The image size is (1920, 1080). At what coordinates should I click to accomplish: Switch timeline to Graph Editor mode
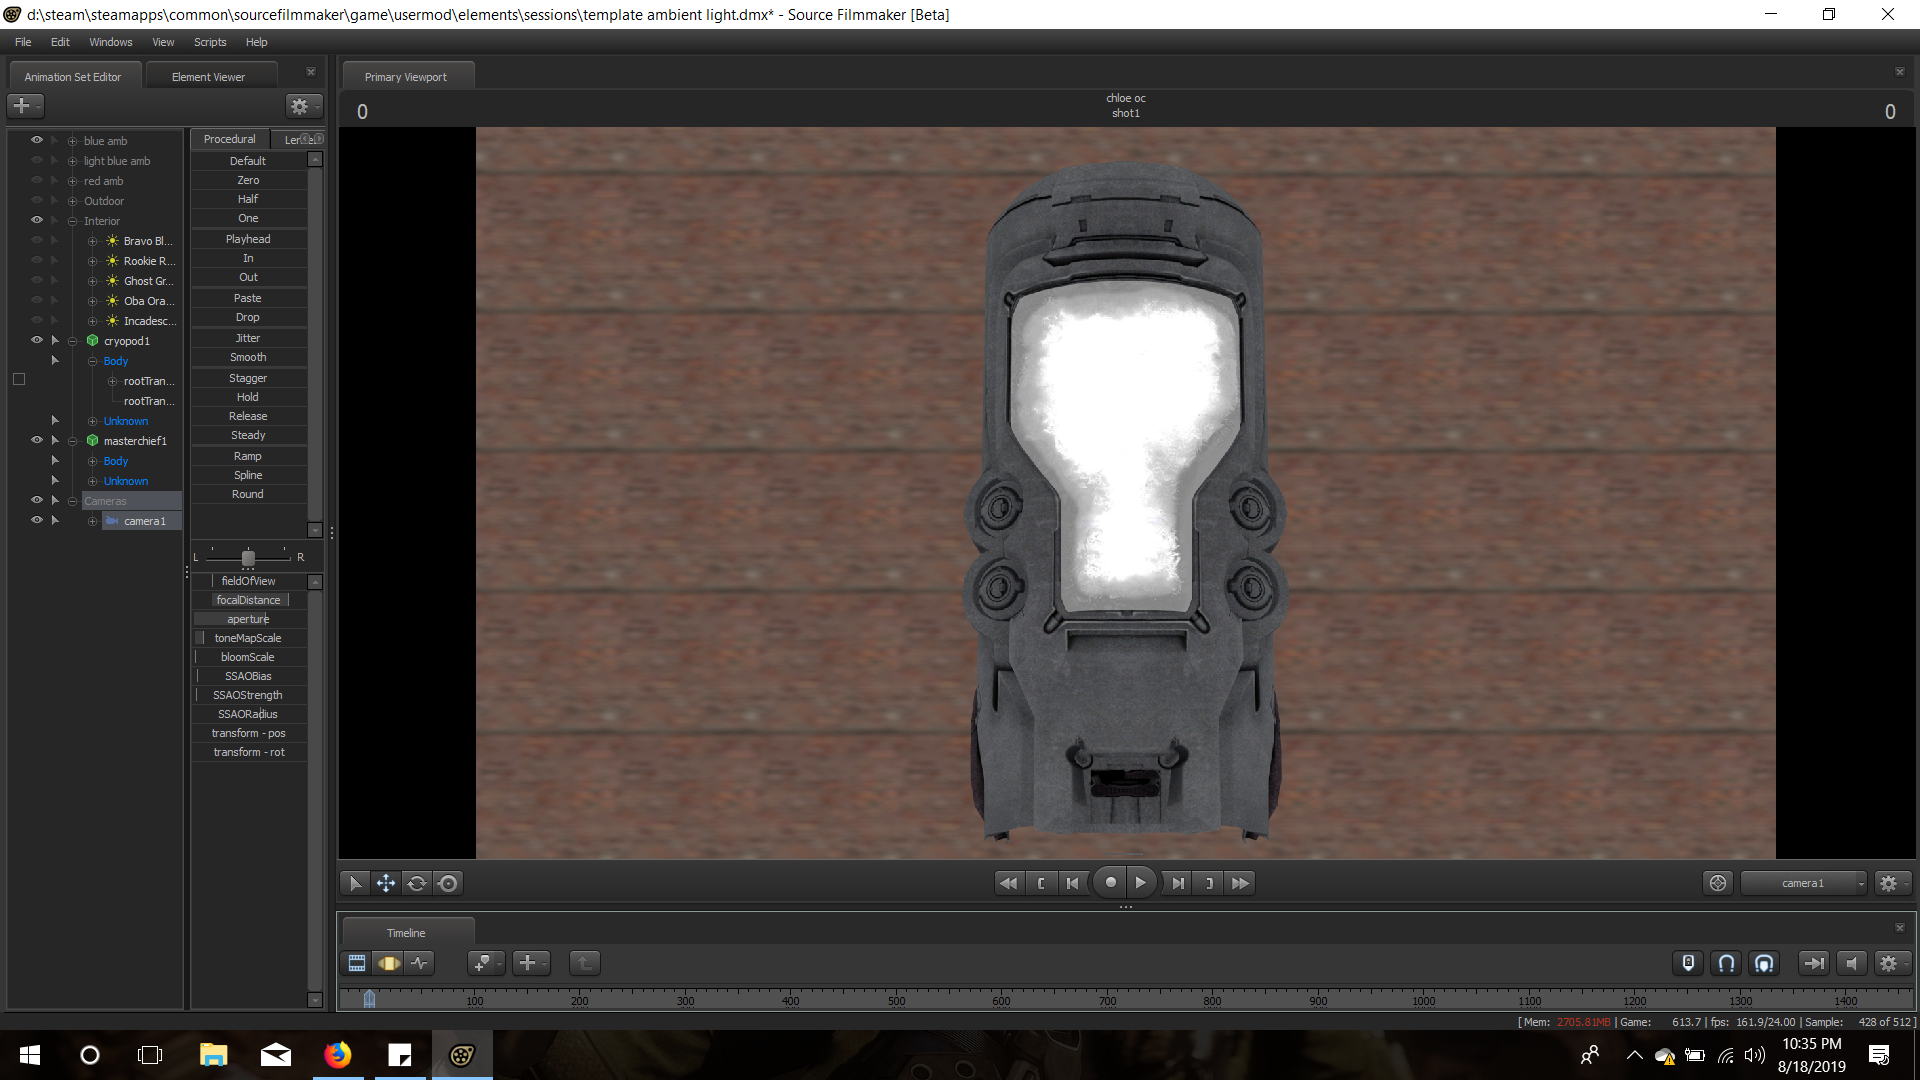click(420, 963)
